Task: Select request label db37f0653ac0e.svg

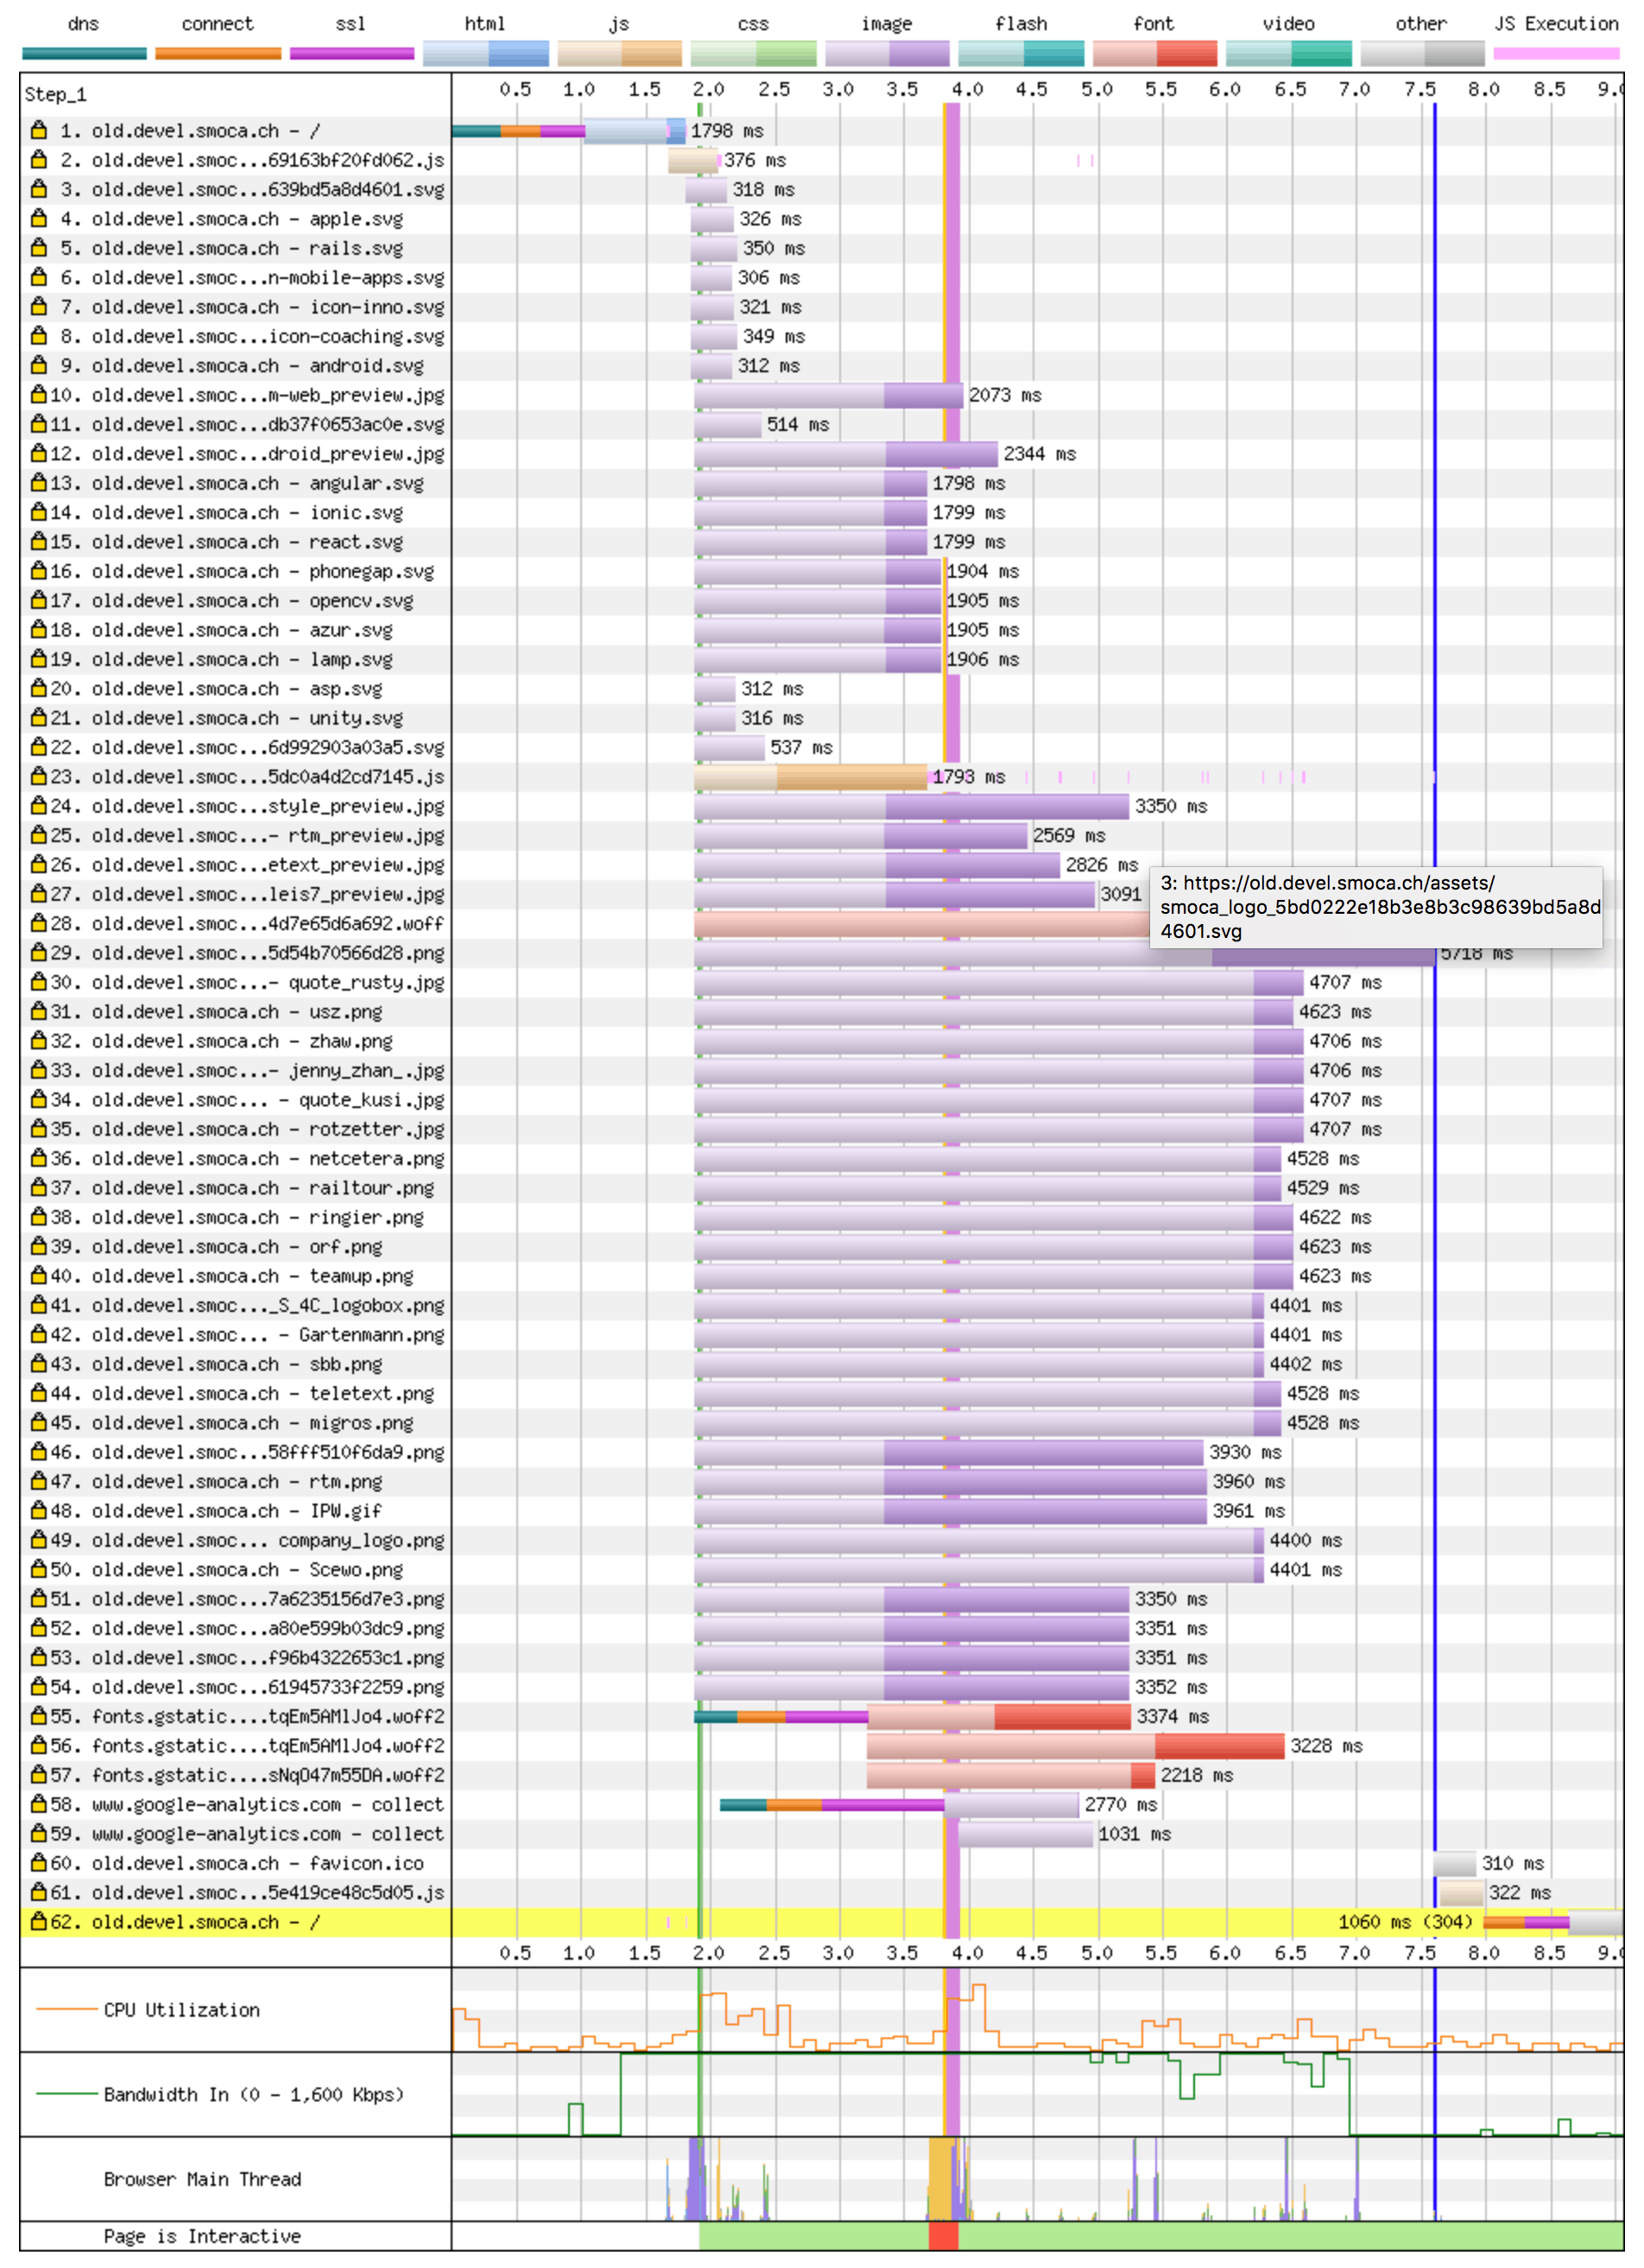Action: [268, 424]
